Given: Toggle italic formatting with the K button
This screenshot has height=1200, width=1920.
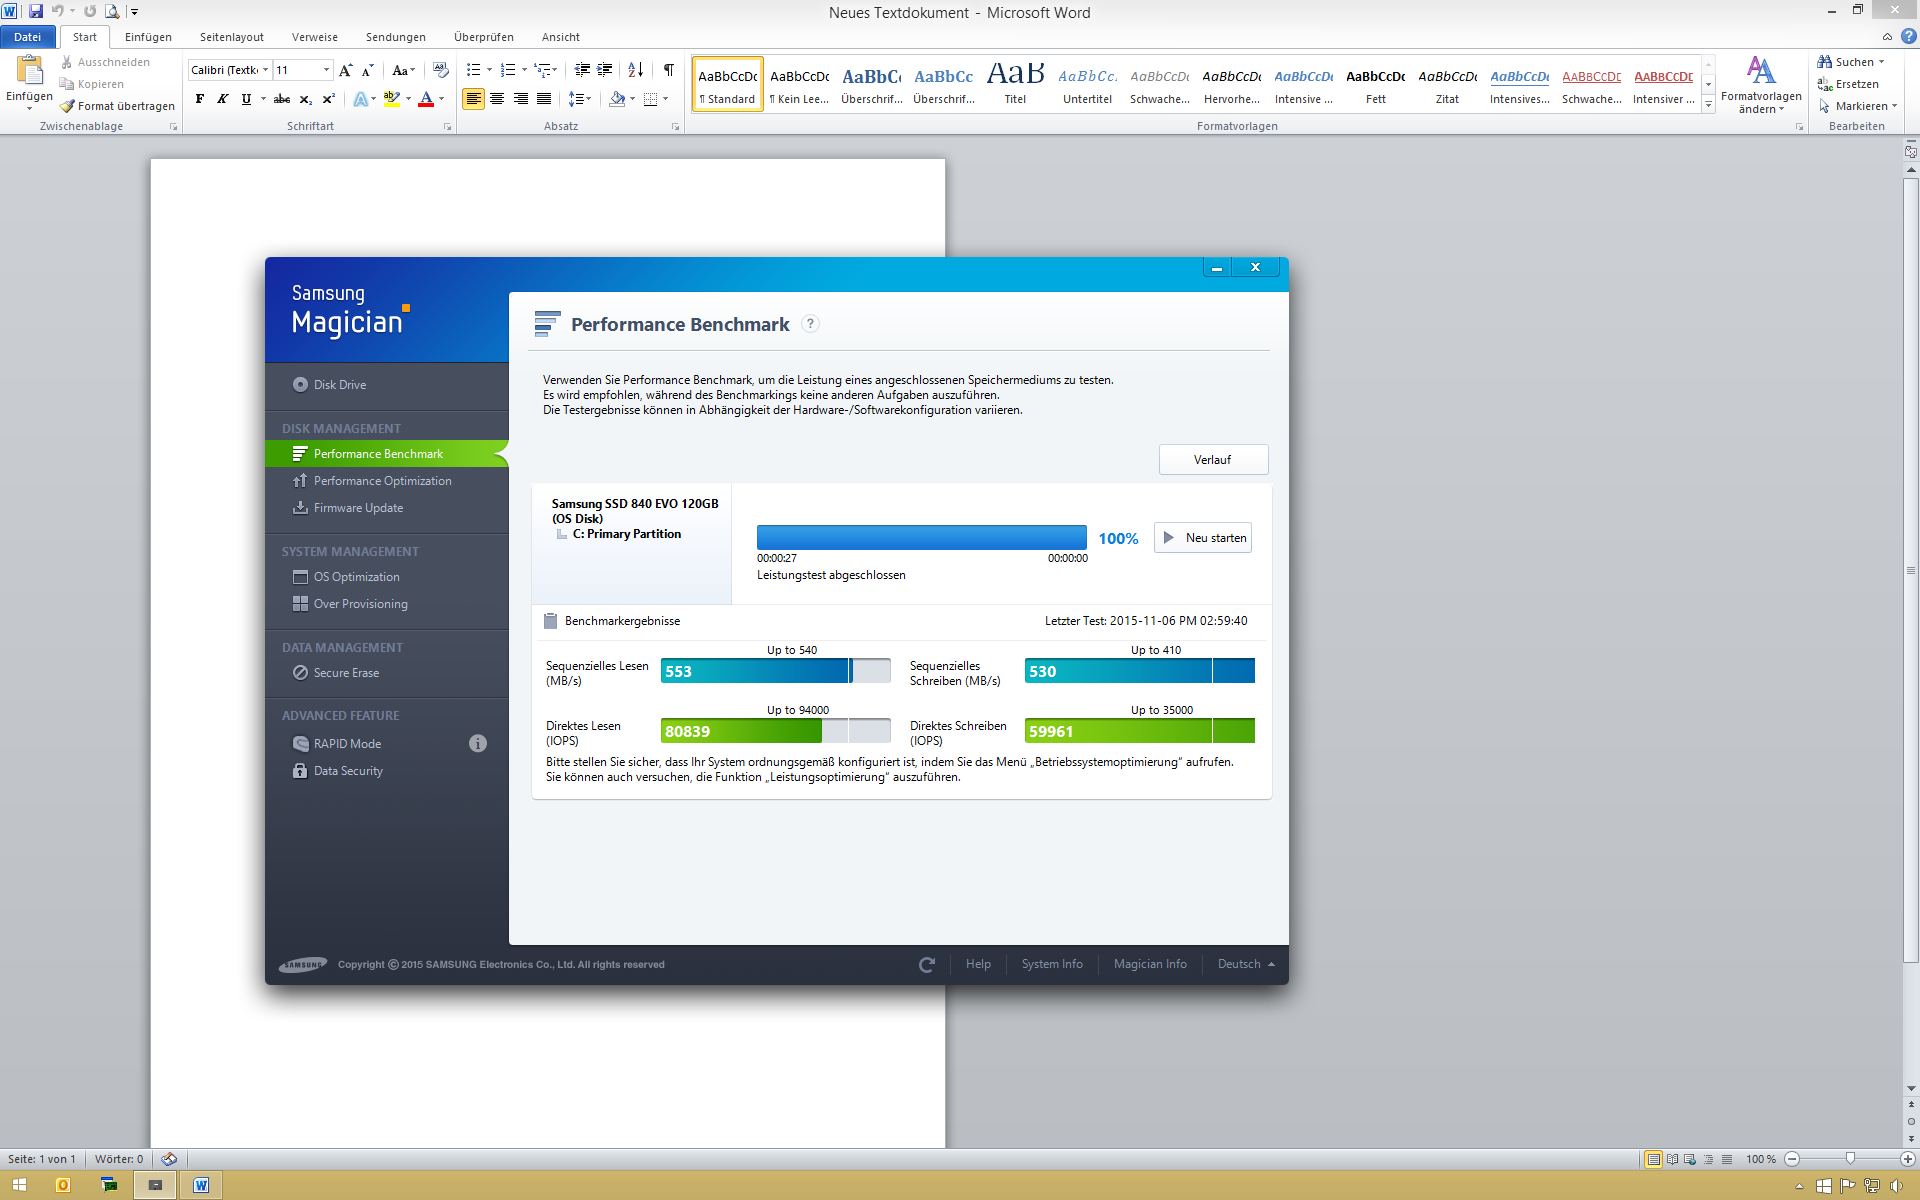Looking at the screenshot, I should 223,99.
